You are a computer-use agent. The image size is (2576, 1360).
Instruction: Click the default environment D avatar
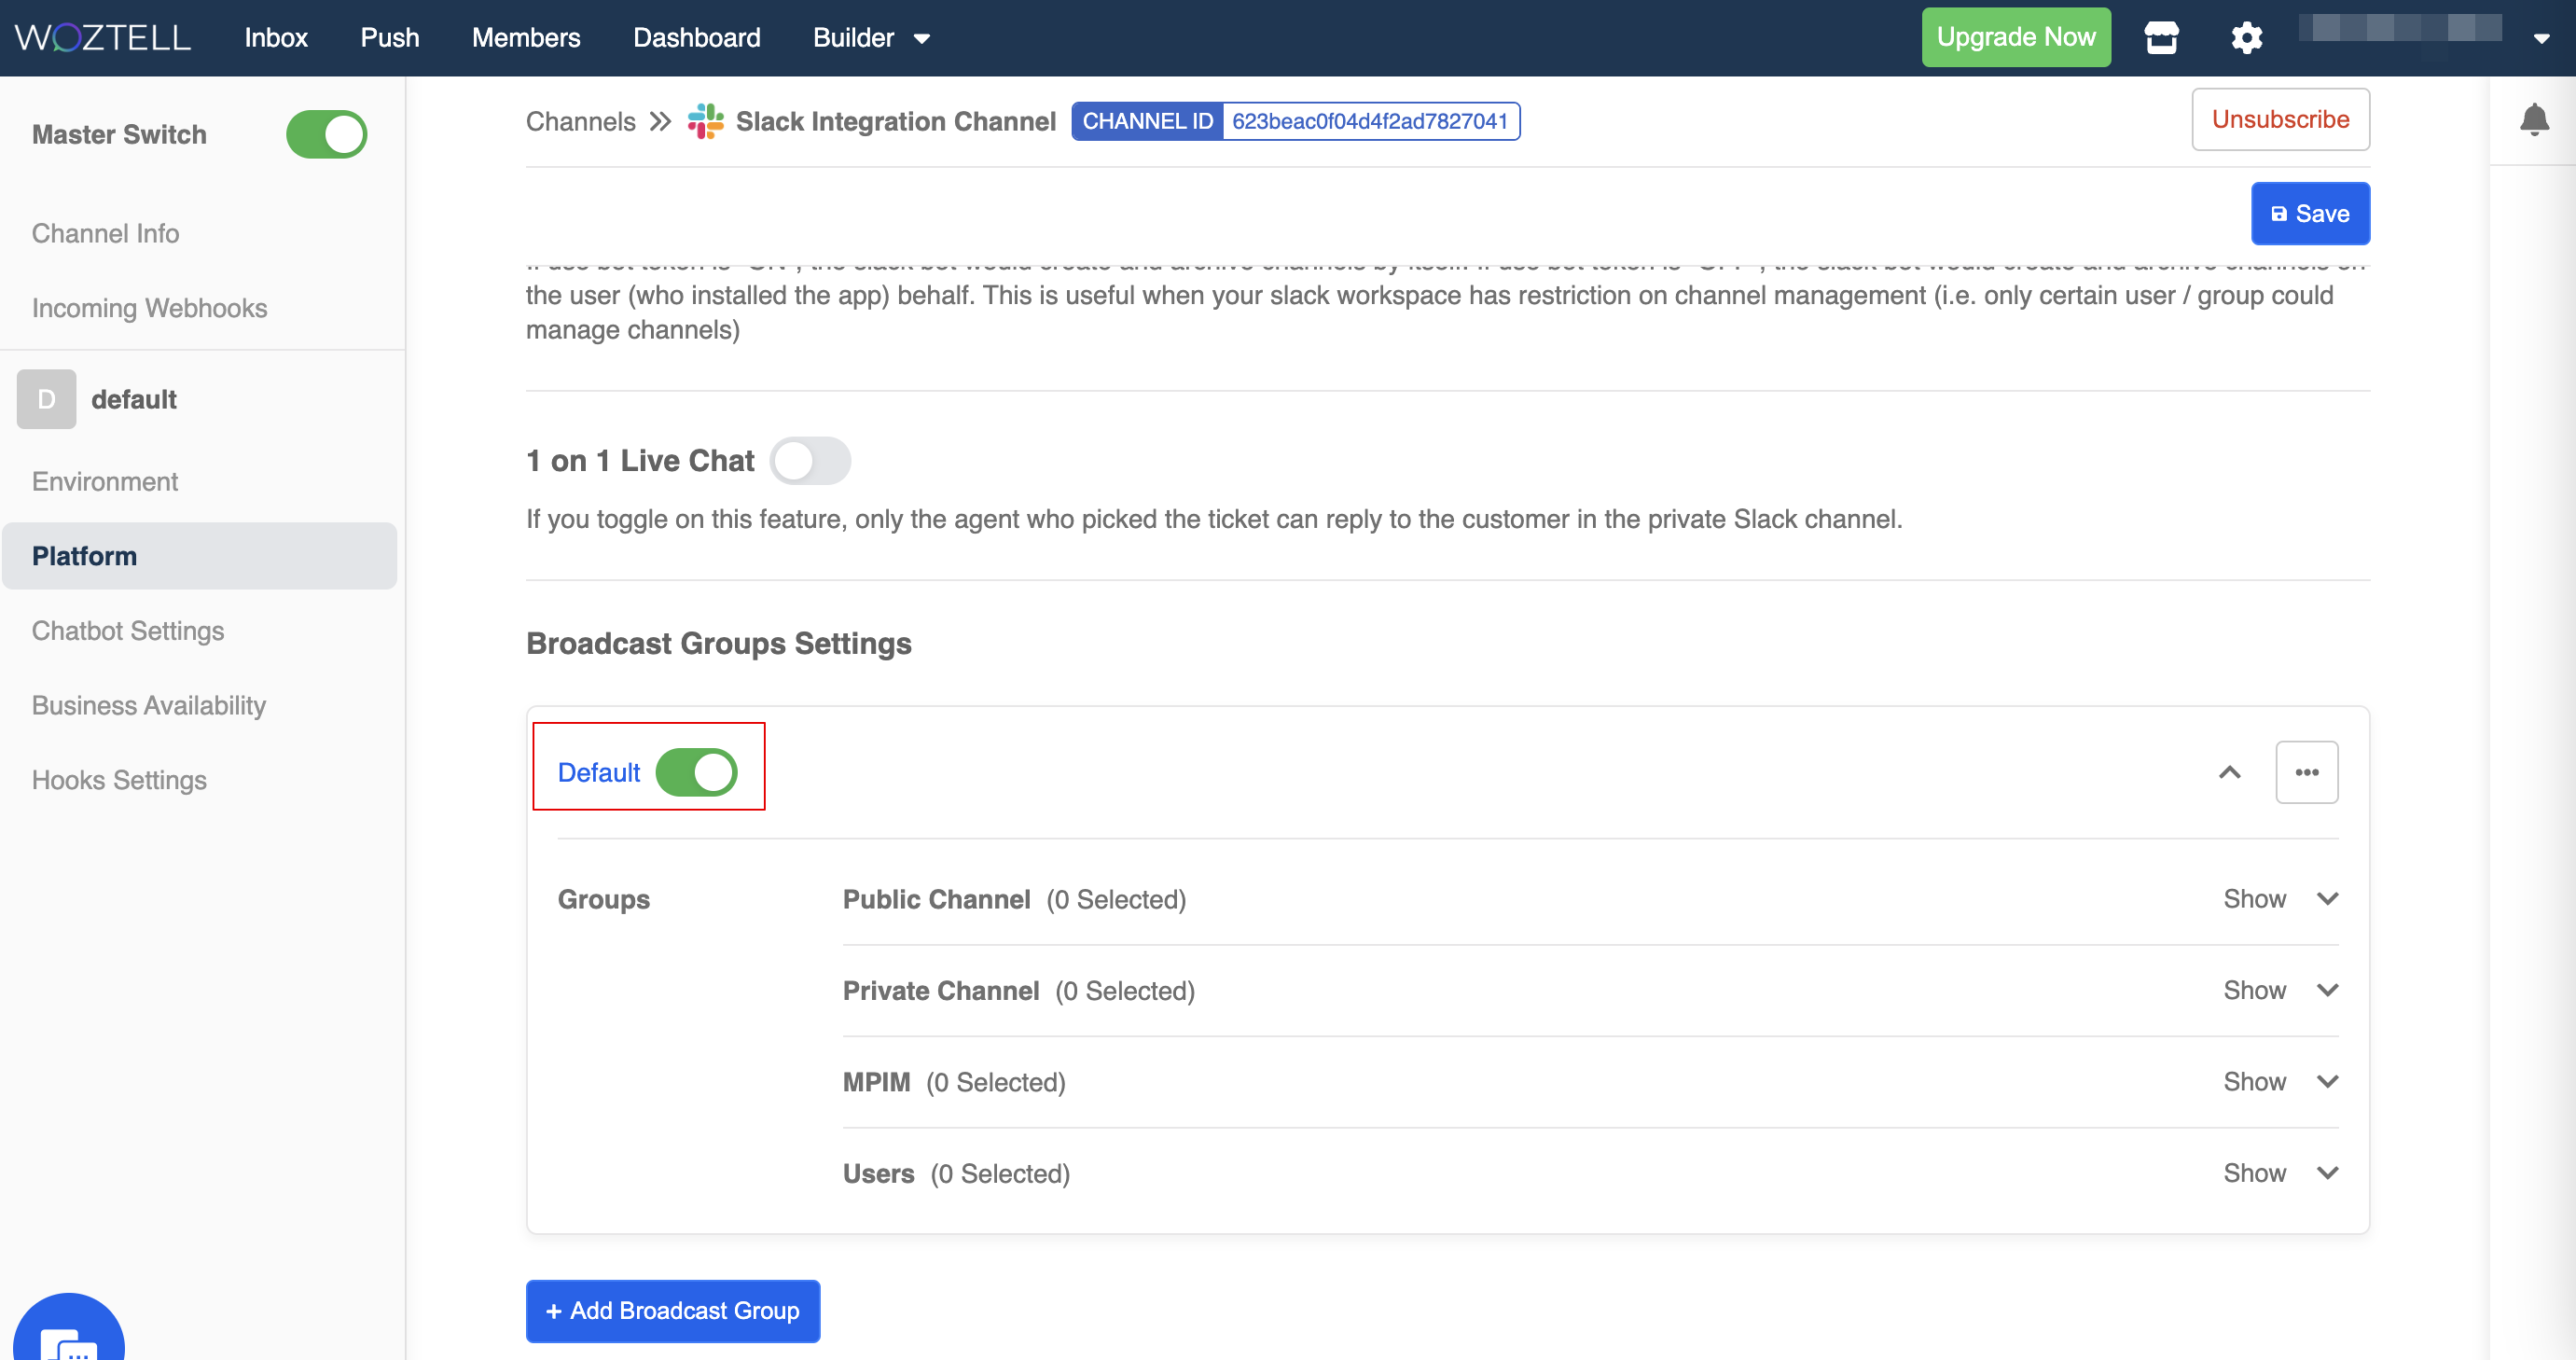46,399
